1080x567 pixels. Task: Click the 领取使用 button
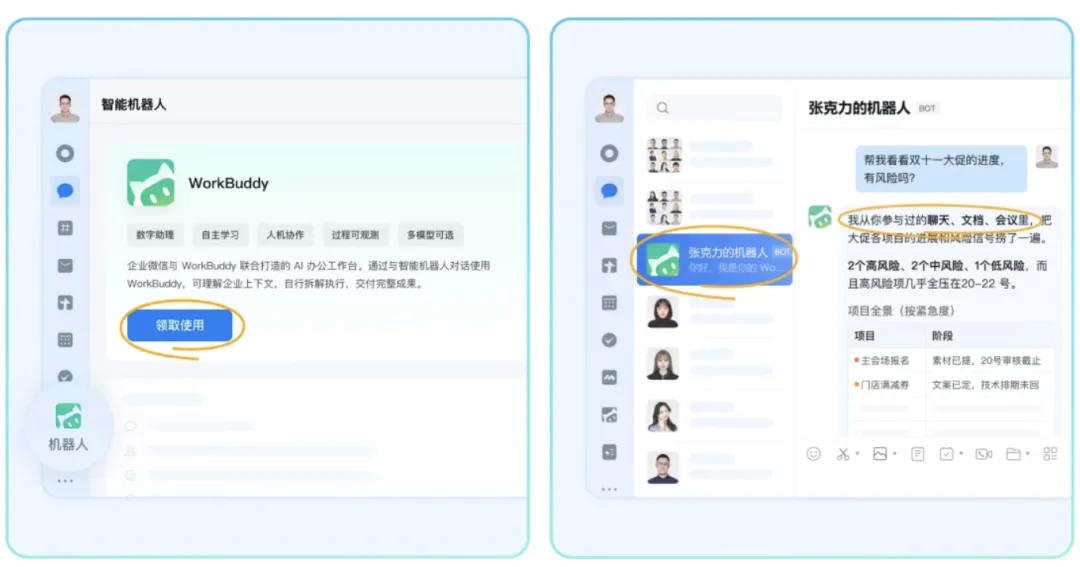[180, 325]
